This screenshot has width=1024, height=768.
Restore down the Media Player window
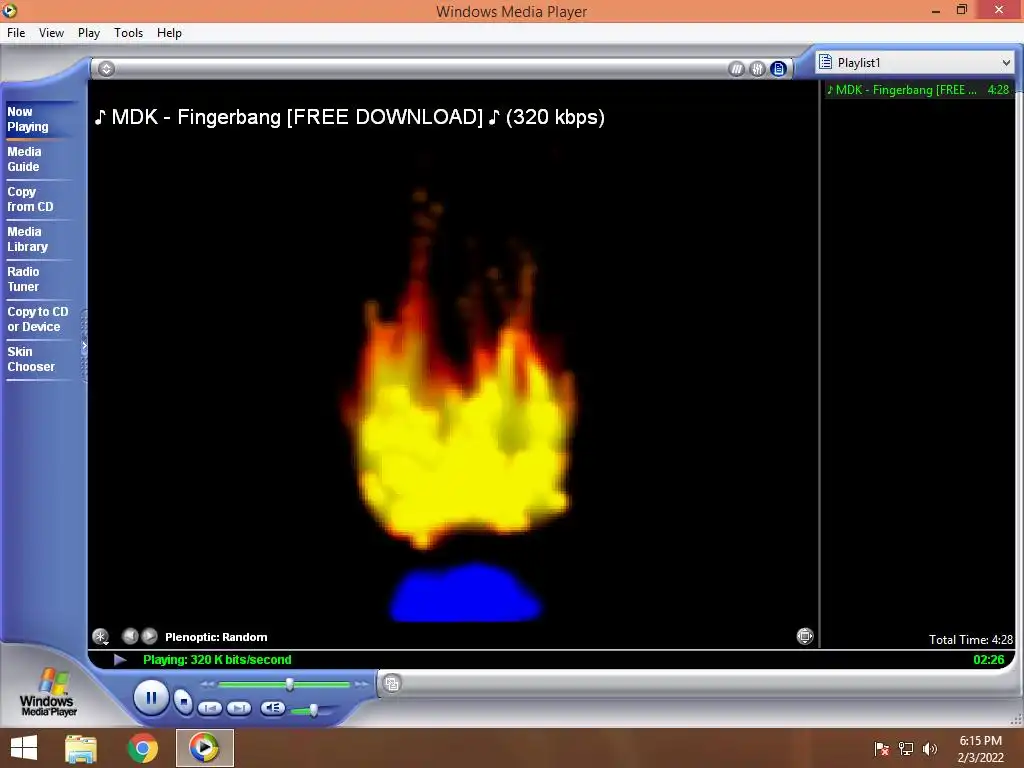coord(961,10)
